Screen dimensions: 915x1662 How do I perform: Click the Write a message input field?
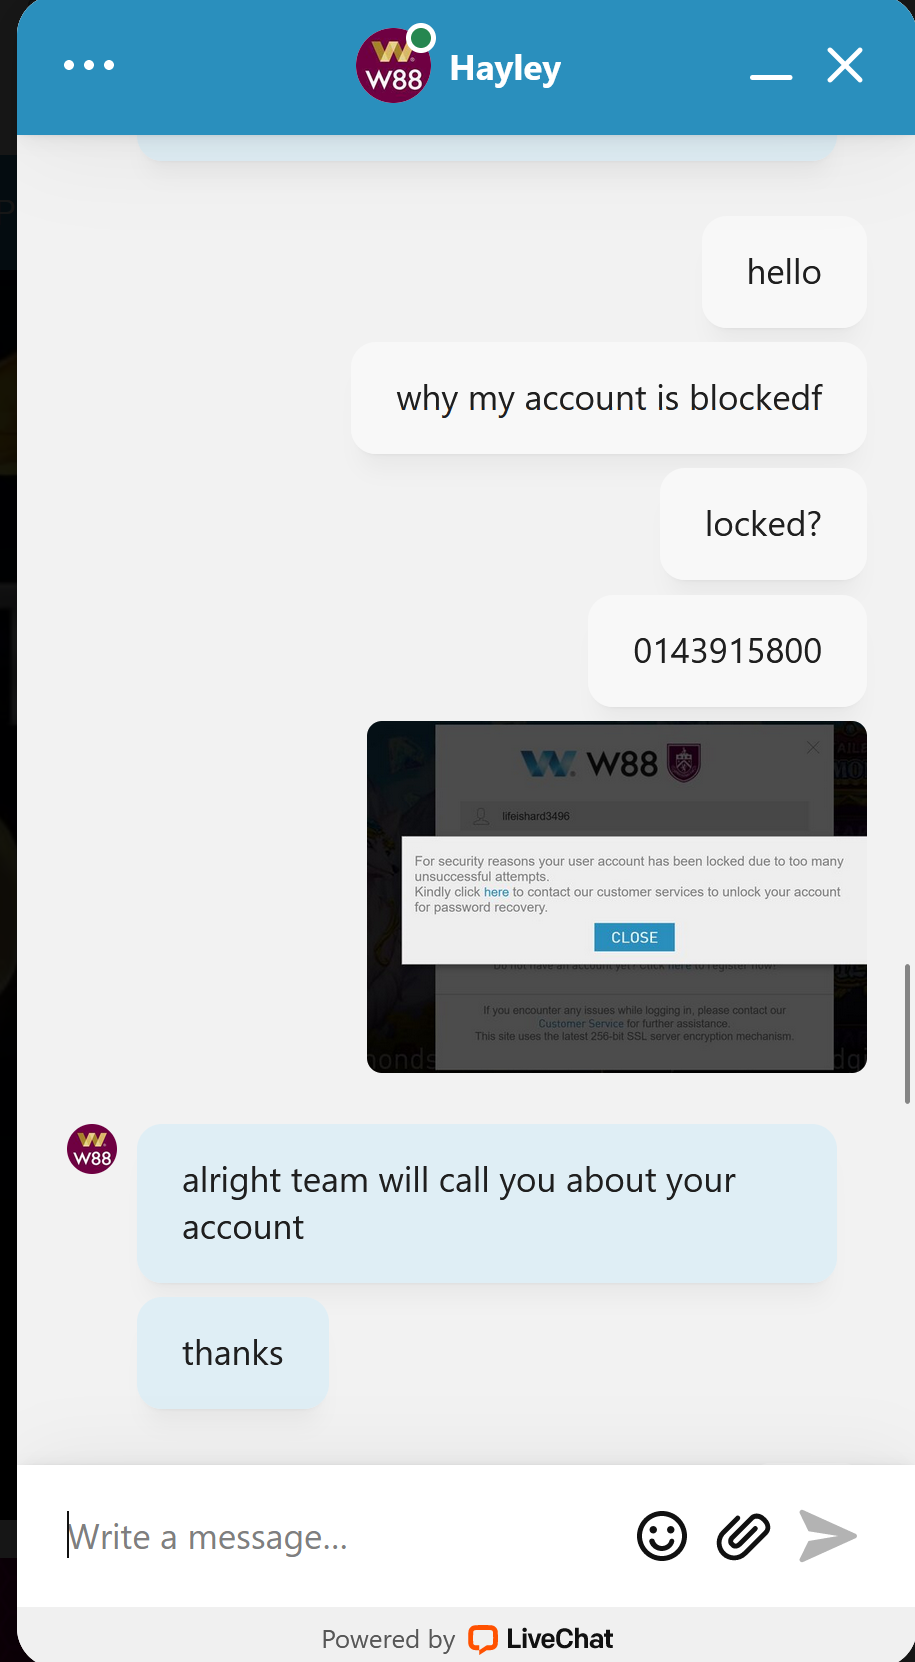pos(340,1536)
